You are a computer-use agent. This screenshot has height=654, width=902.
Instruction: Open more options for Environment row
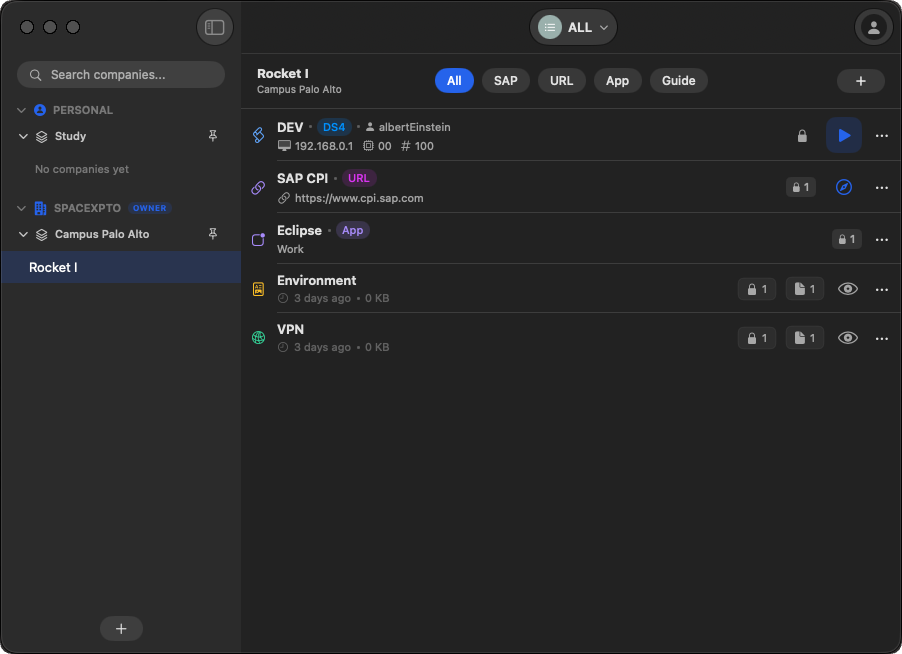click(x=882, y=289)
